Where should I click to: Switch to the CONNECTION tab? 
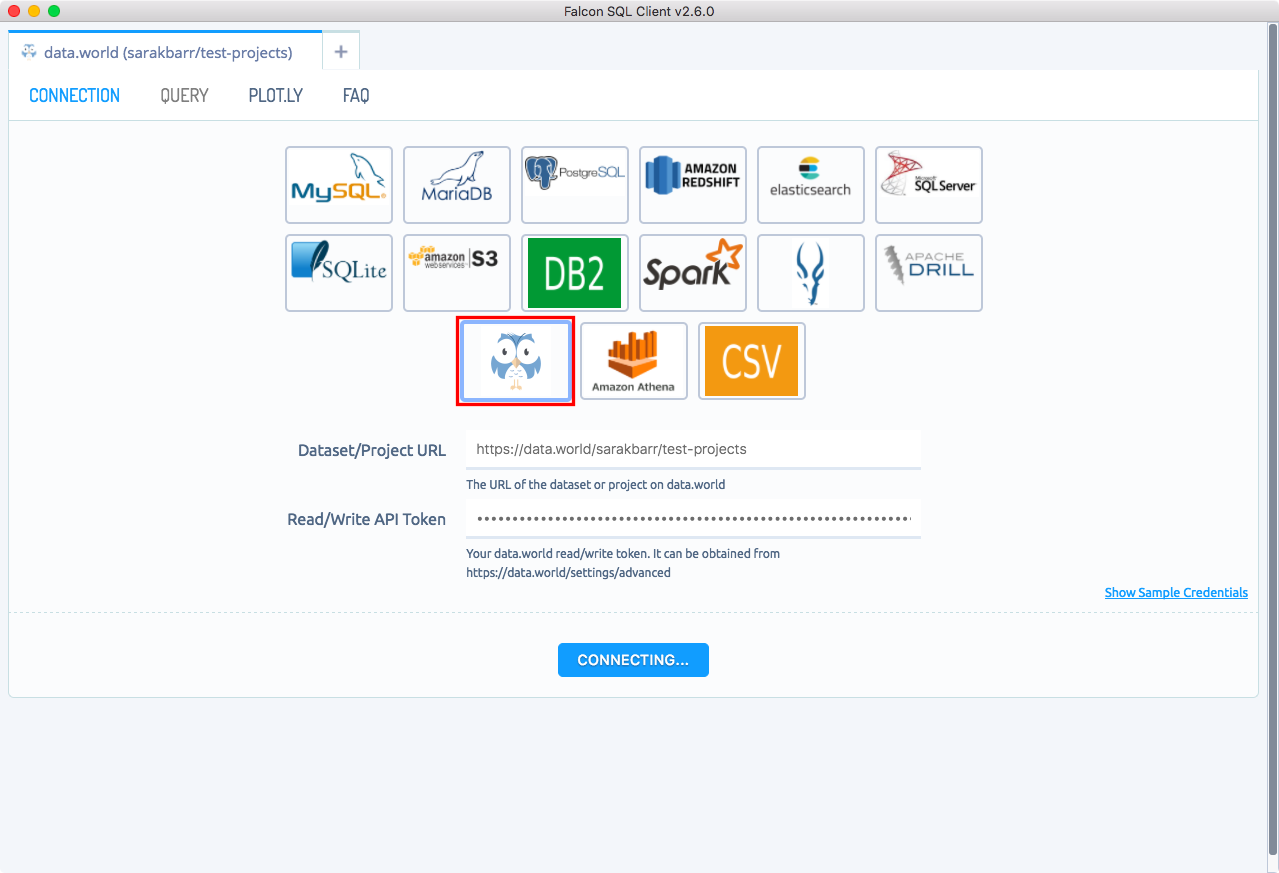coord(75,96)
